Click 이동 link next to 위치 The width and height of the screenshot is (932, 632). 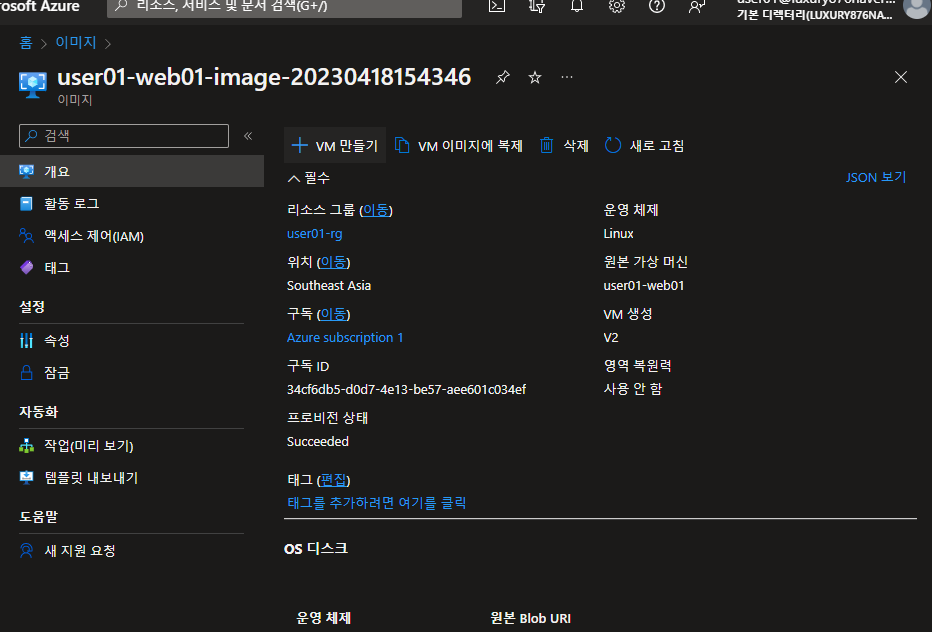tap(333, 262)
